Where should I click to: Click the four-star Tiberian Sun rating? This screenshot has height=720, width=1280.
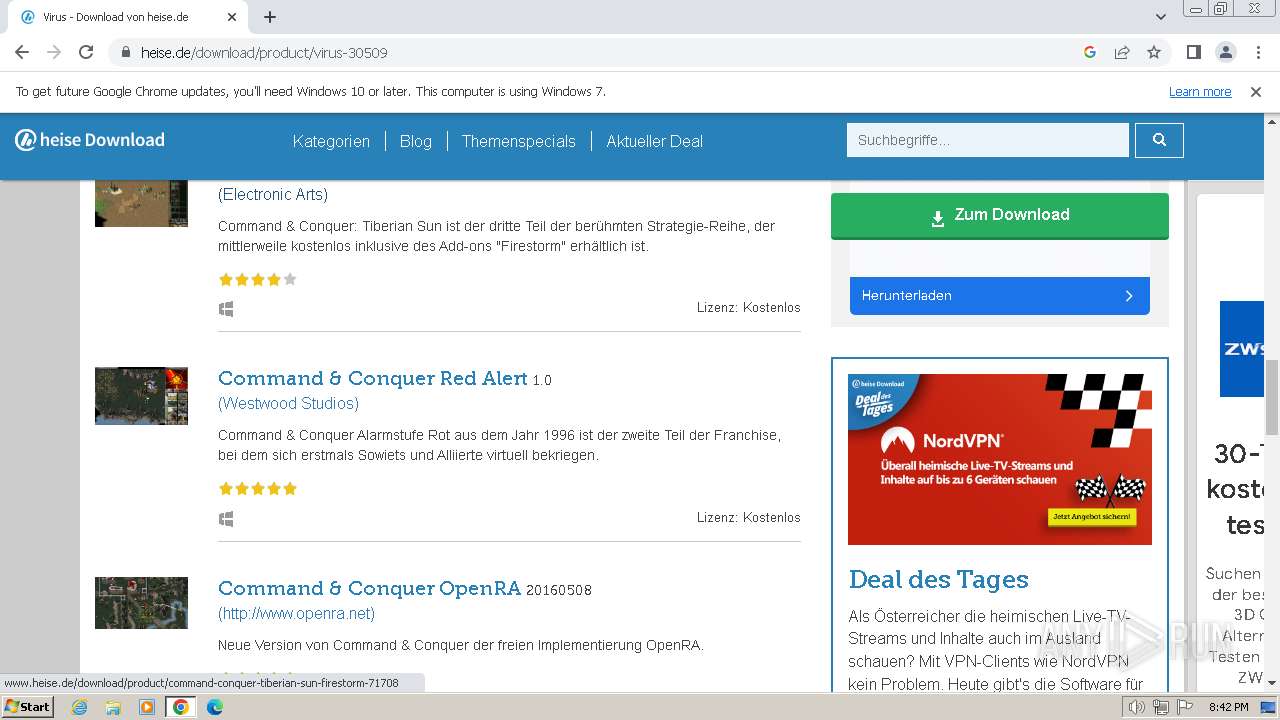click(258, 280)
